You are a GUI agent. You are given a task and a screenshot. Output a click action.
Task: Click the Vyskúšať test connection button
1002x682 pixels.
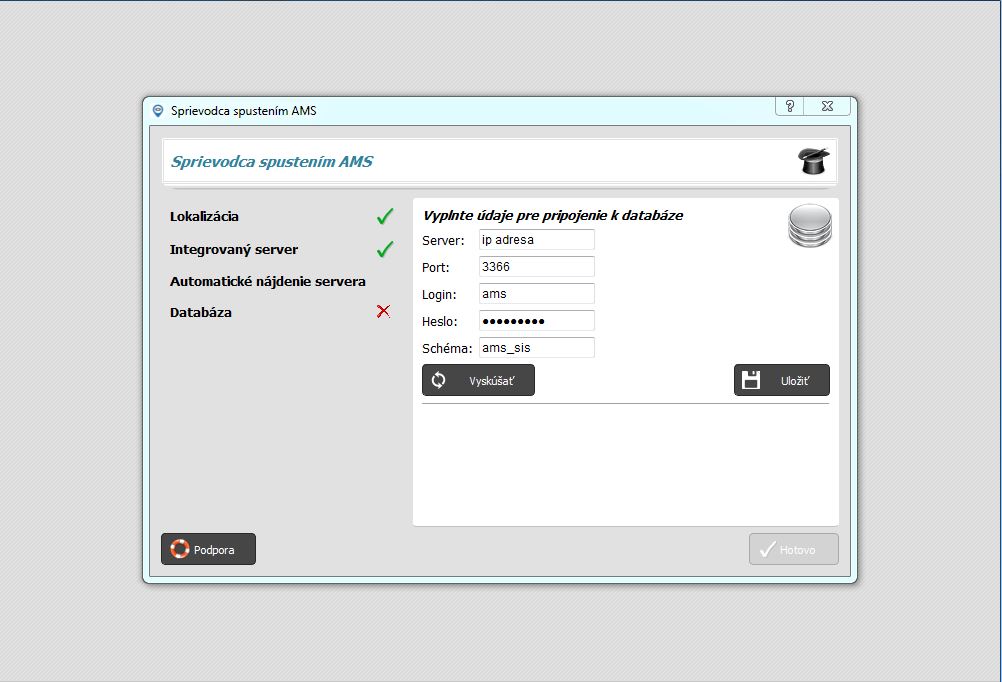point(478,380)
